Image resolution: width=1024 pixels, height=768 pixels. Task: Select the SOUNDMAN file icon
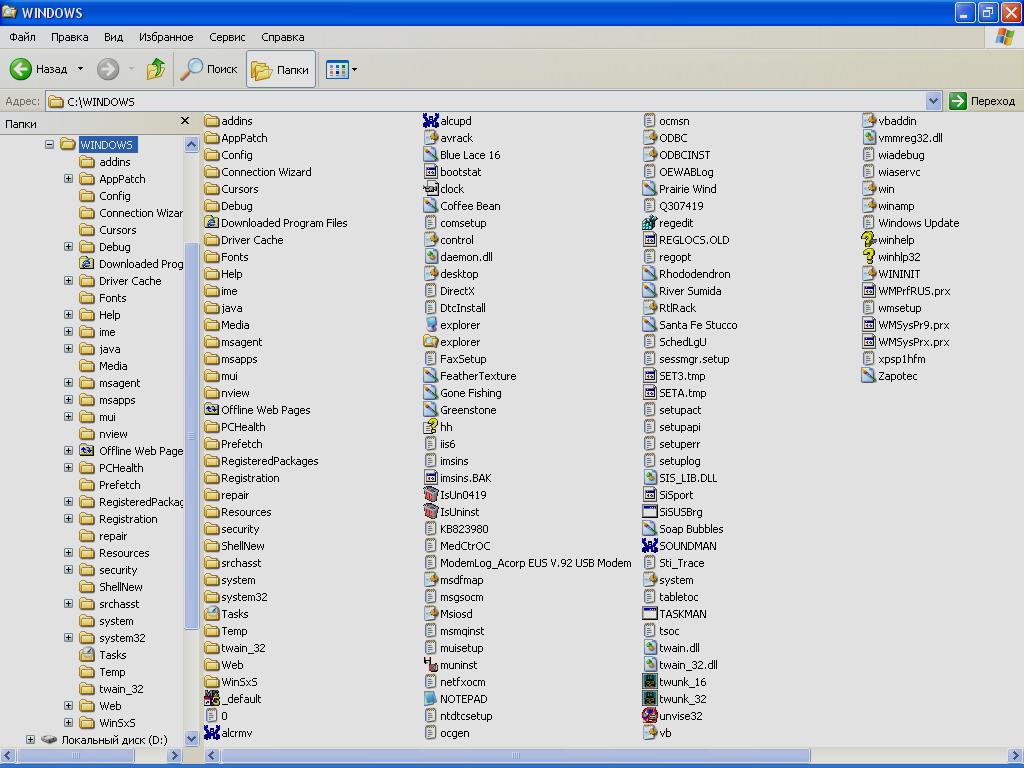pyautogui.click(x=650, y=546)
